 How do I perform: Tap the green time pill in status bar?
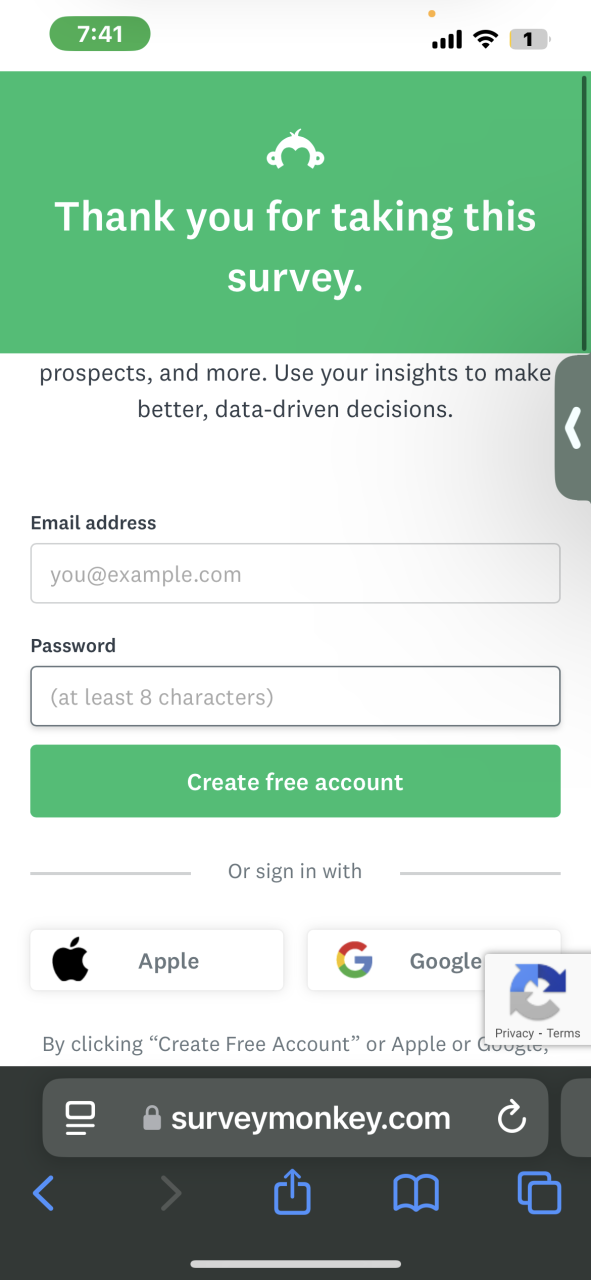coord(100,34)
